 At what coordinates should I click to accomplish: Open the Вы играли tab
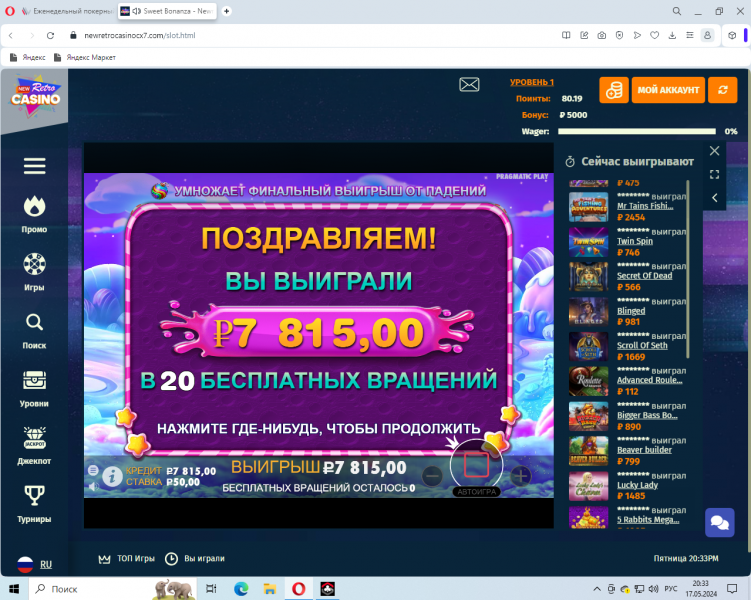(x=195, y=559)
